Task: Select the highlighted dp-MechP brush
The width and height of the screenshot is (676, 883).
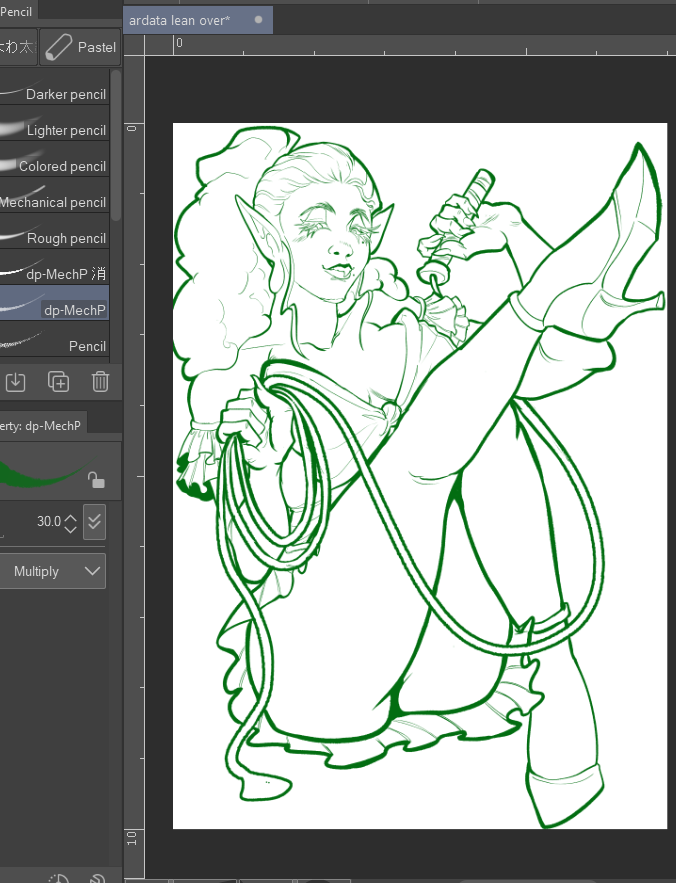Action: 54,303
